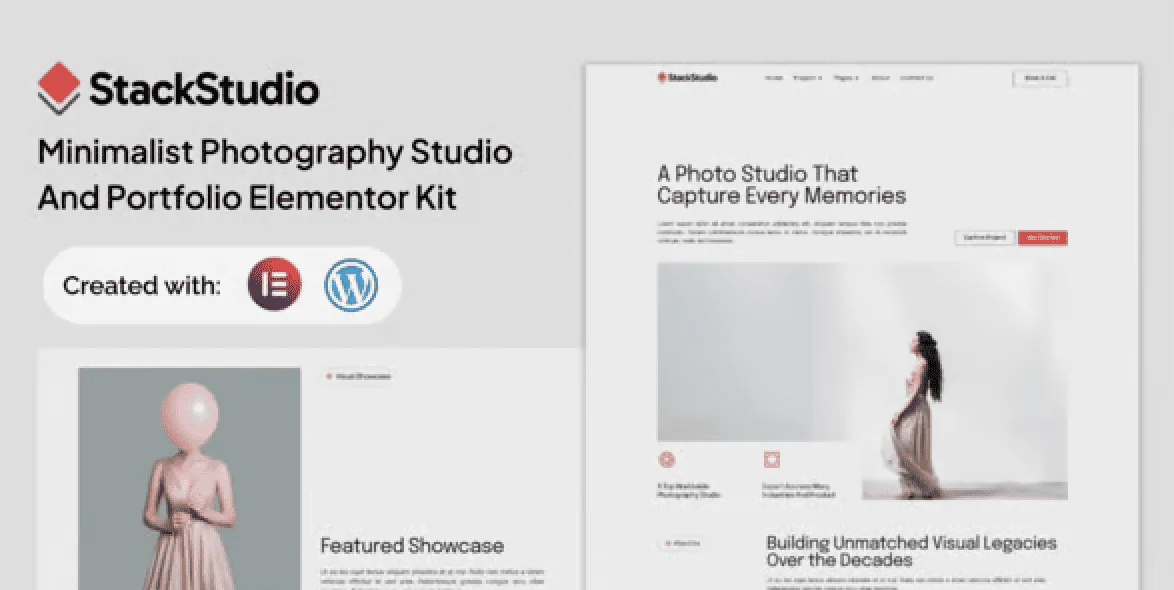
Task: Expand the Pages dropdown in the mockup nav
Action: pos(846,78)
